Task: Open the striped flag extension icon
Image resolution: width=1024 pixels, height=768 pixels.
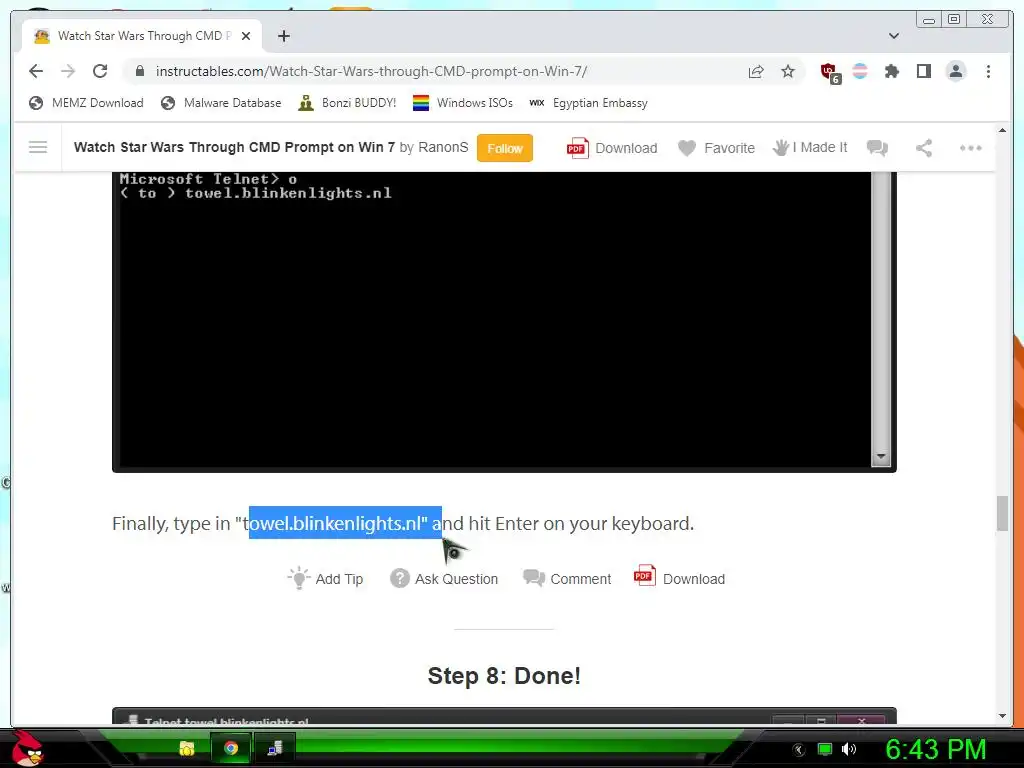Action: (x=860, y=71)
